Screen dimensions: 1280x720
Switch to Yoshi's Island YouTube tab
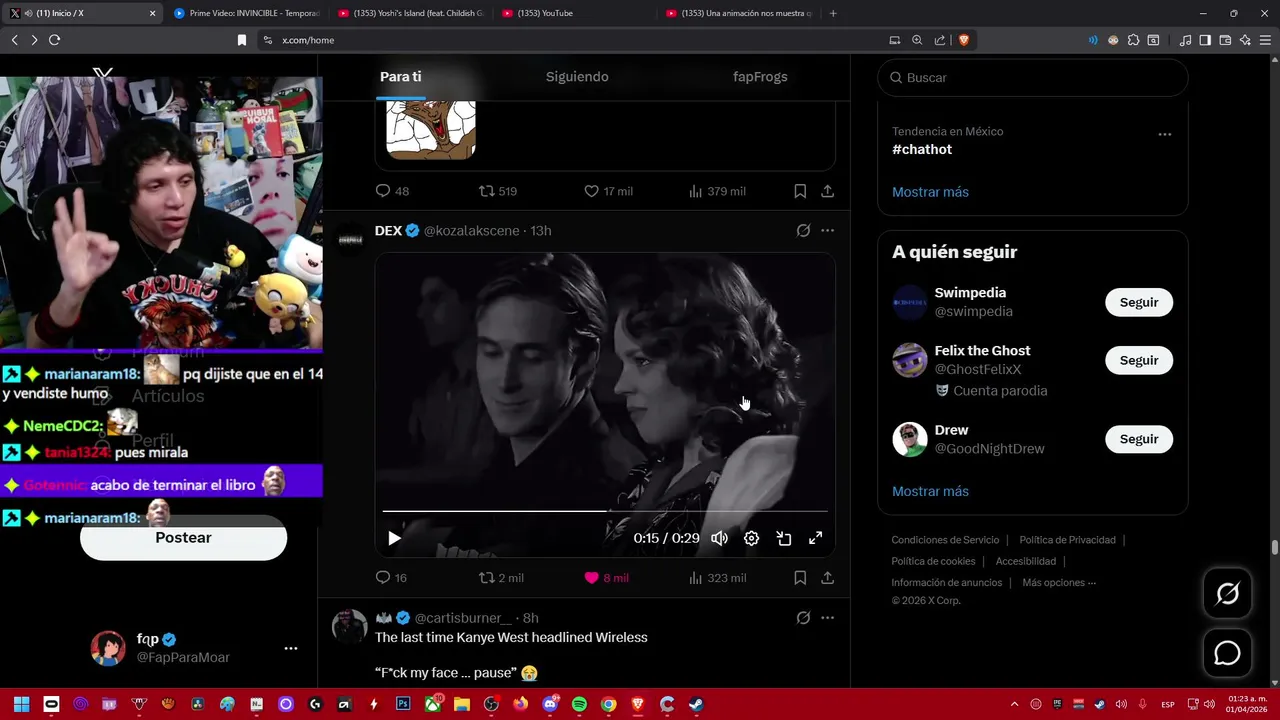tap(410, 13)
